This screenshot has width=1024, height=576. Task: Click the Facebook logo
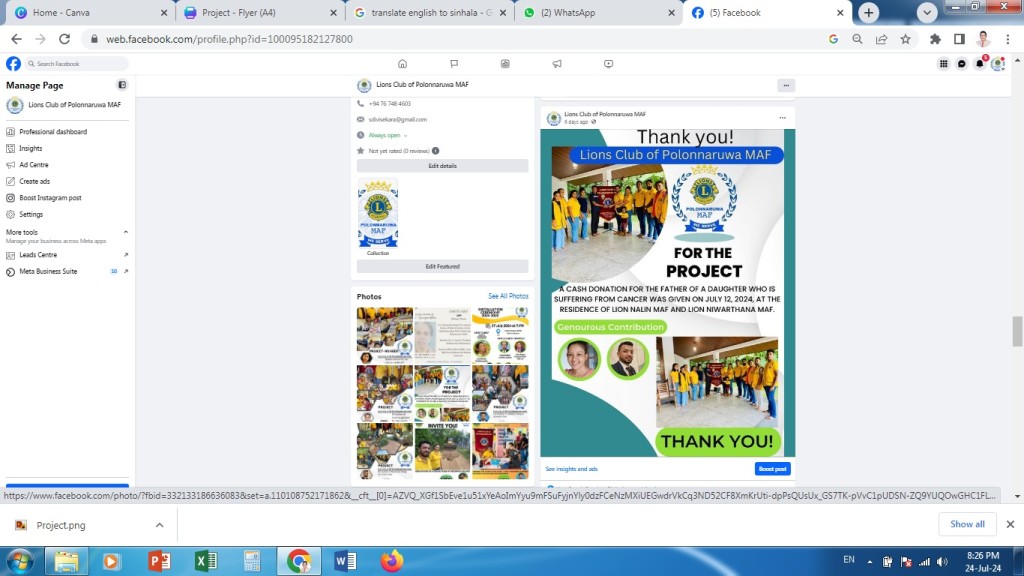click(x=13, y=63)
